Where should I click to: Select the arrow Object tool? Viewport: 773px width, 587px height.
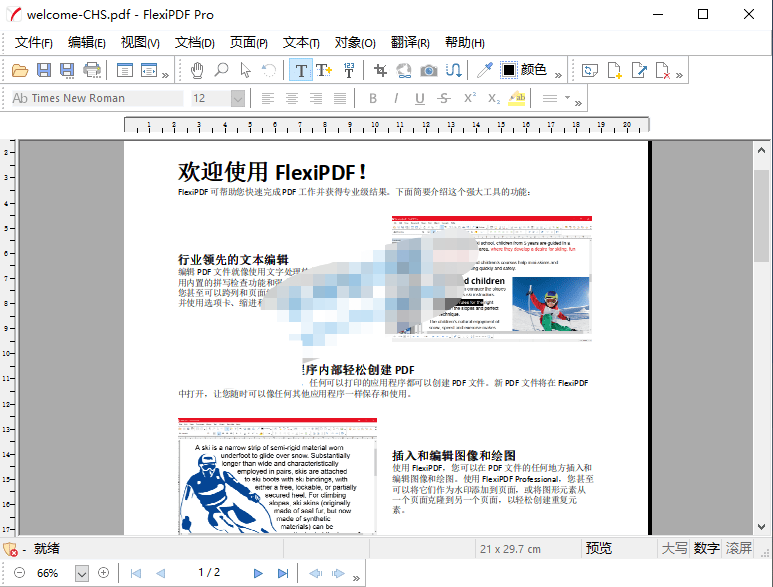pos(246,70)
